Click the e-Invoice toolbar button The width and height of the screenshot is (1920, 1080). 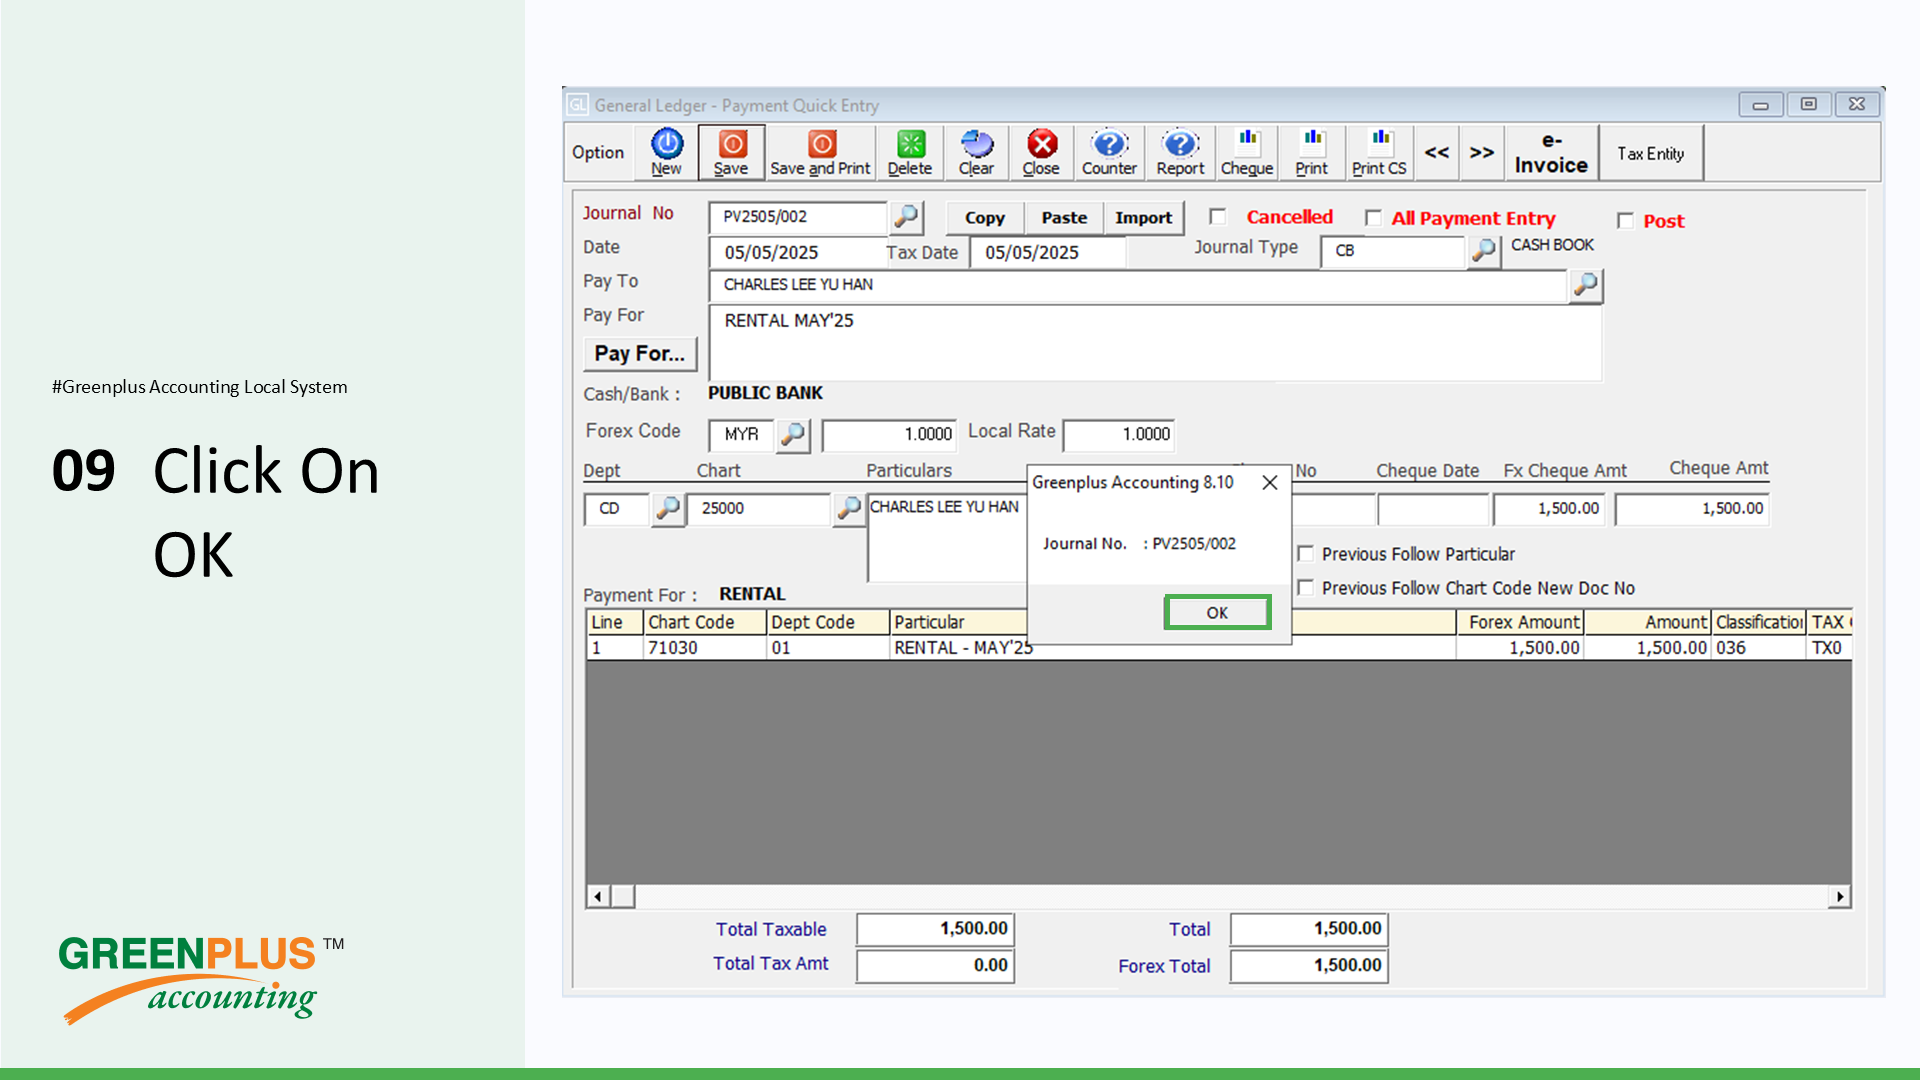click(x=1551, y=153)
